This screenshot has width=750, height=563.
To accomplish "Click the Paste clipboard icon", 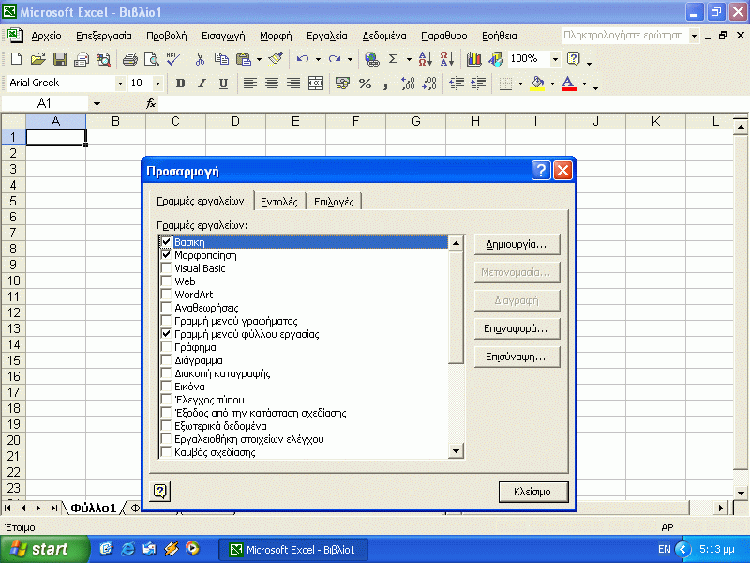I will (x=244, y=59).
